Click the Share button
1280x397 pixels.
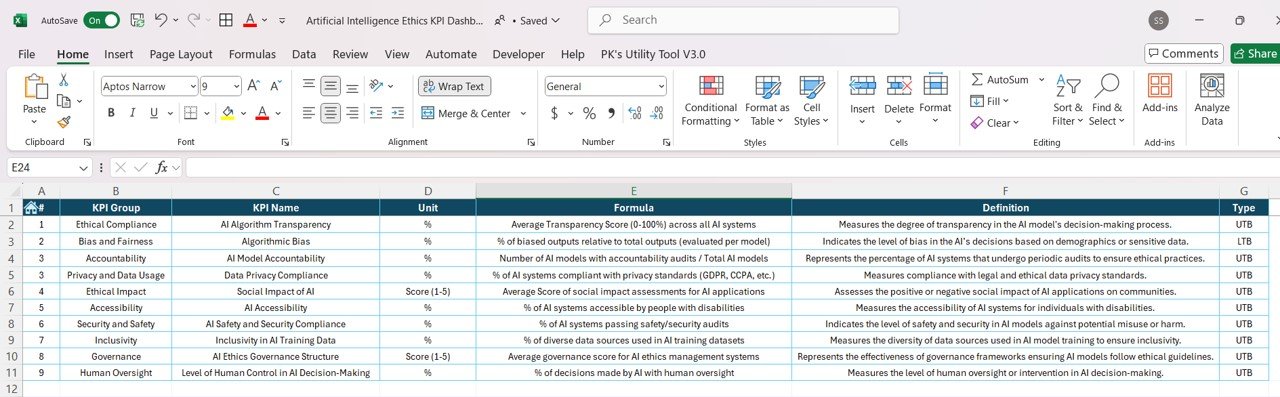pyautogui.click(x=1255, y=54)
